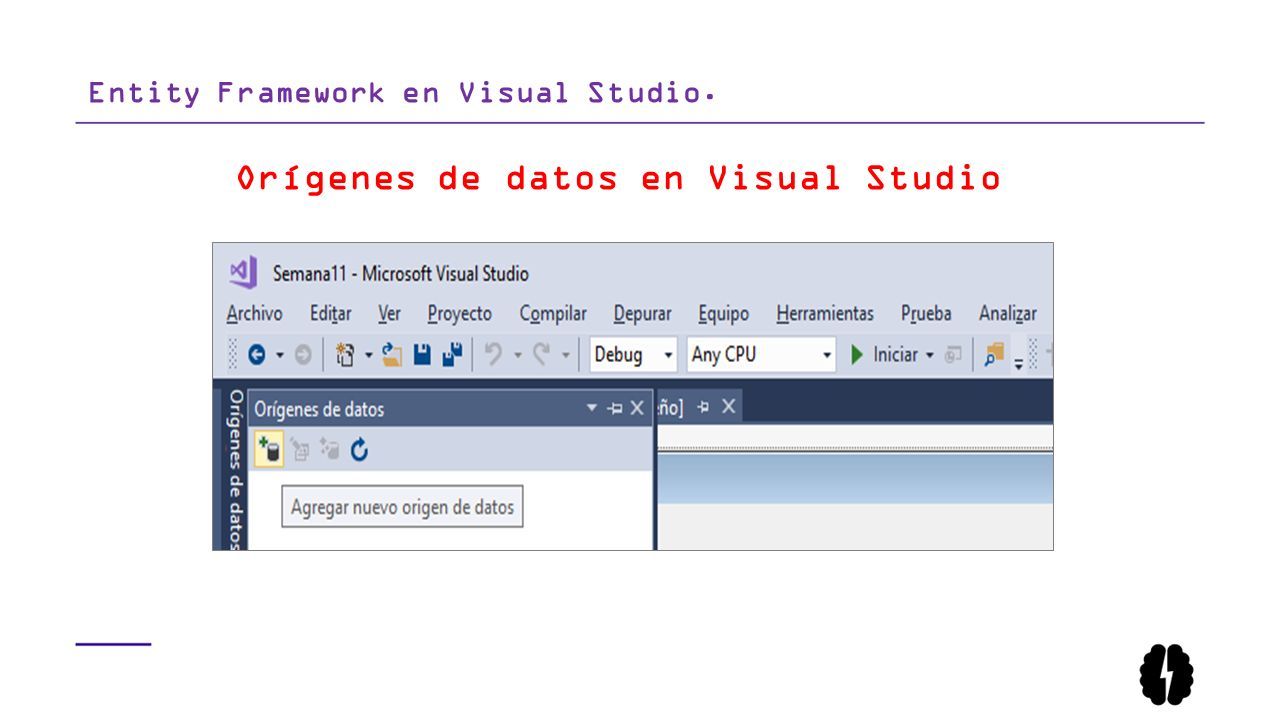This screenshot has height=720, width=1280.
Task: Open the Proyecto menu
Action: pos(460,314)
